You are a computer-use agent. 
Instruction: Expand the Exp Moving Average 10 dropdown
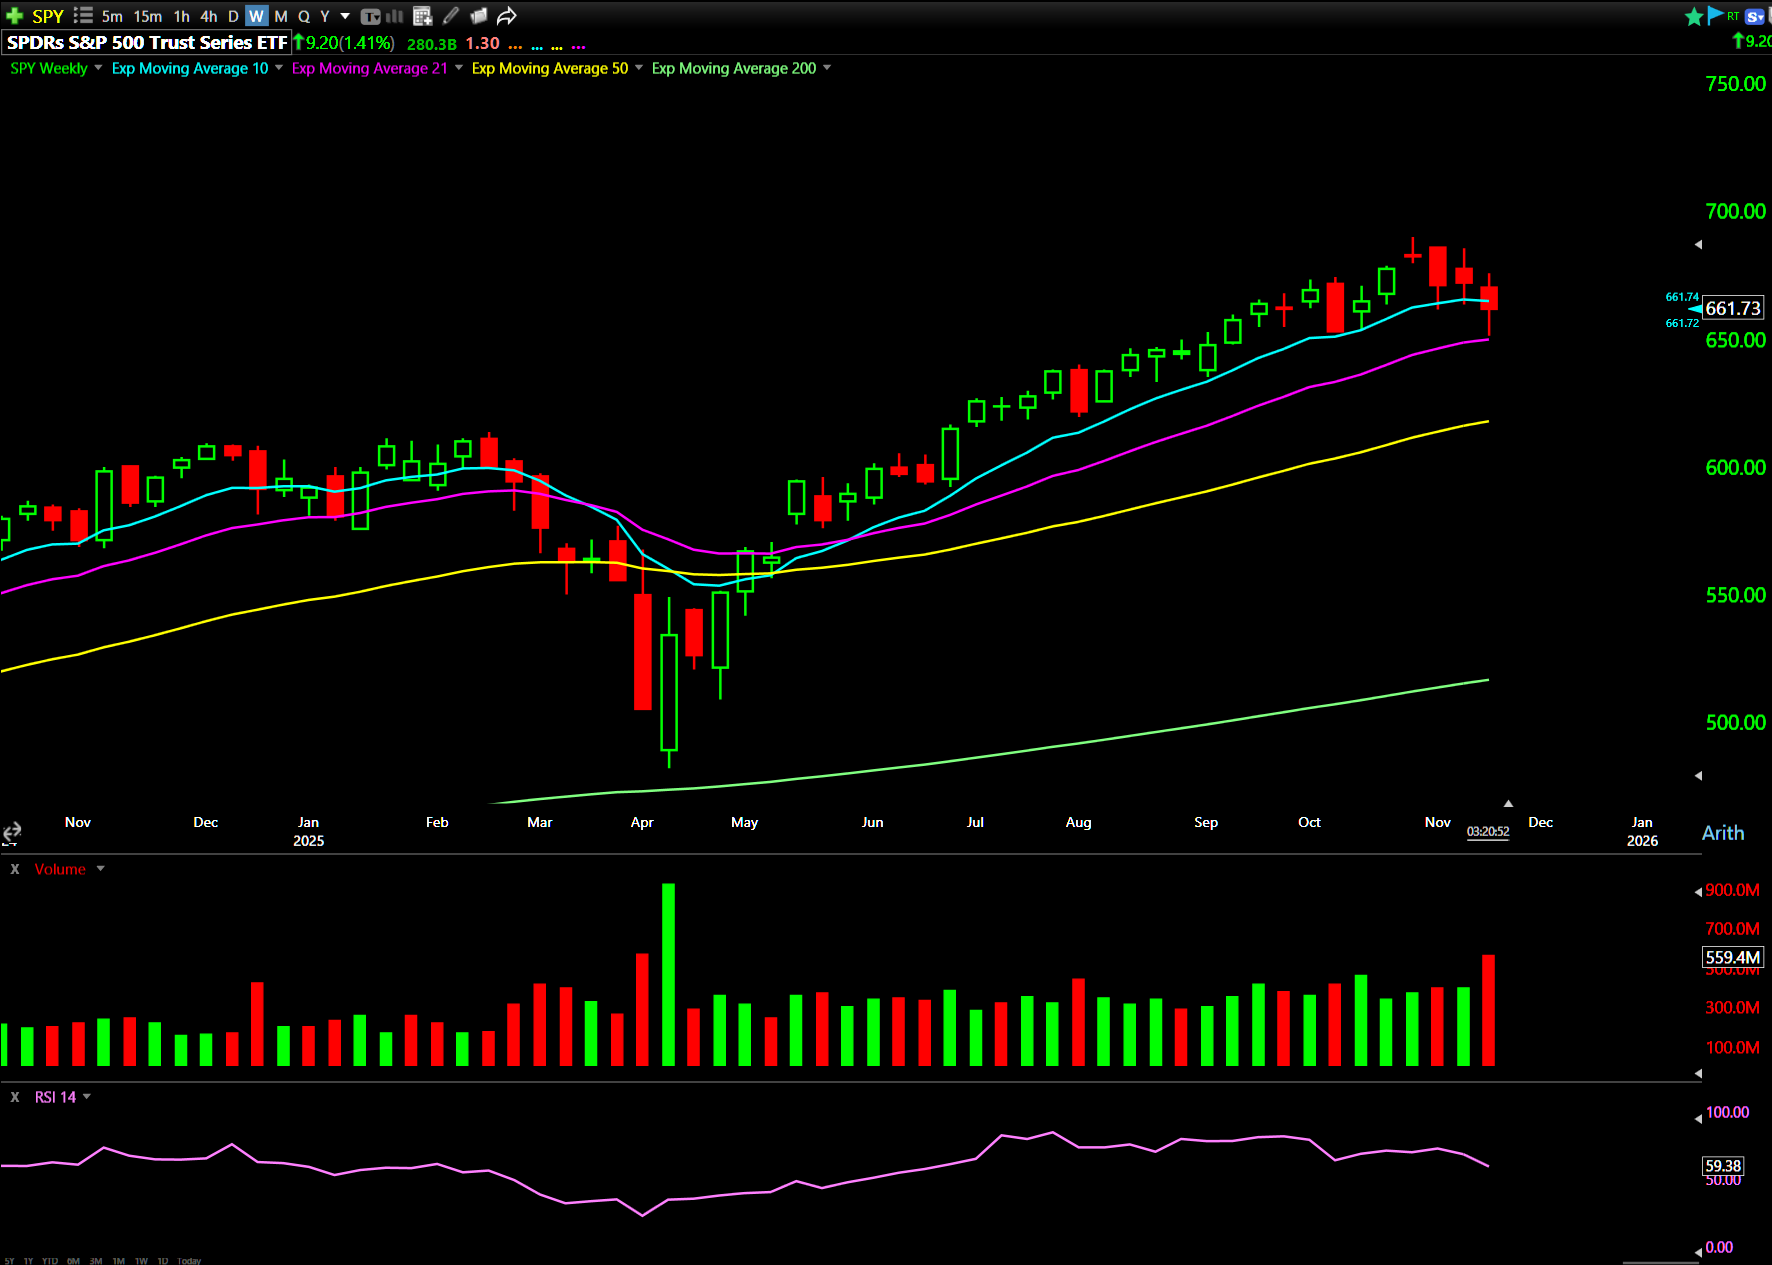click(279, 68)
